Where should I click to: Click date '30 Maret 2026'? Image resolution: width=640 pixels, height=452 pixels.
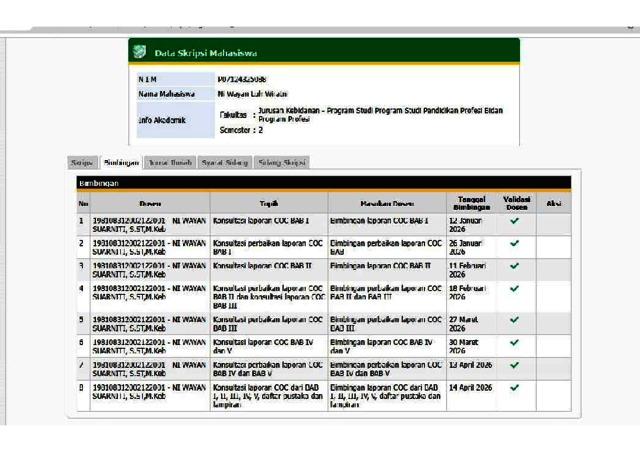tap(464, 347)
